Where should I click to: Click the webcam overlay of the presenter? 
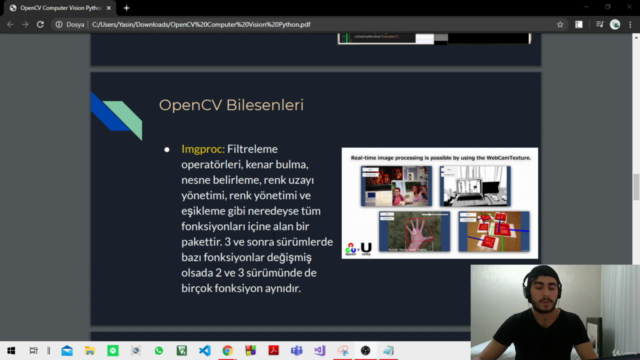coord(555,312)
